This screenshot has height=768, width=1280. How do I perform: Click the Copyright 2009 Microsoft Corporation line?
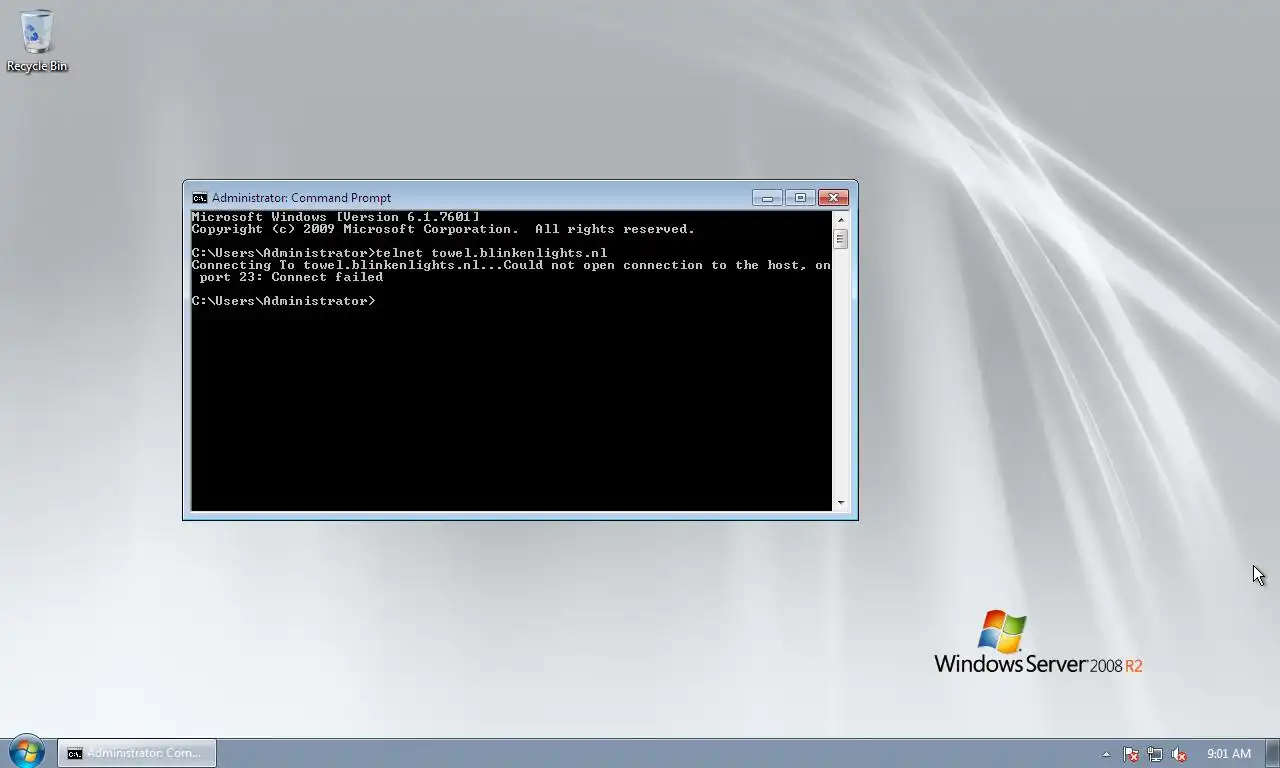tap(443, 229)
